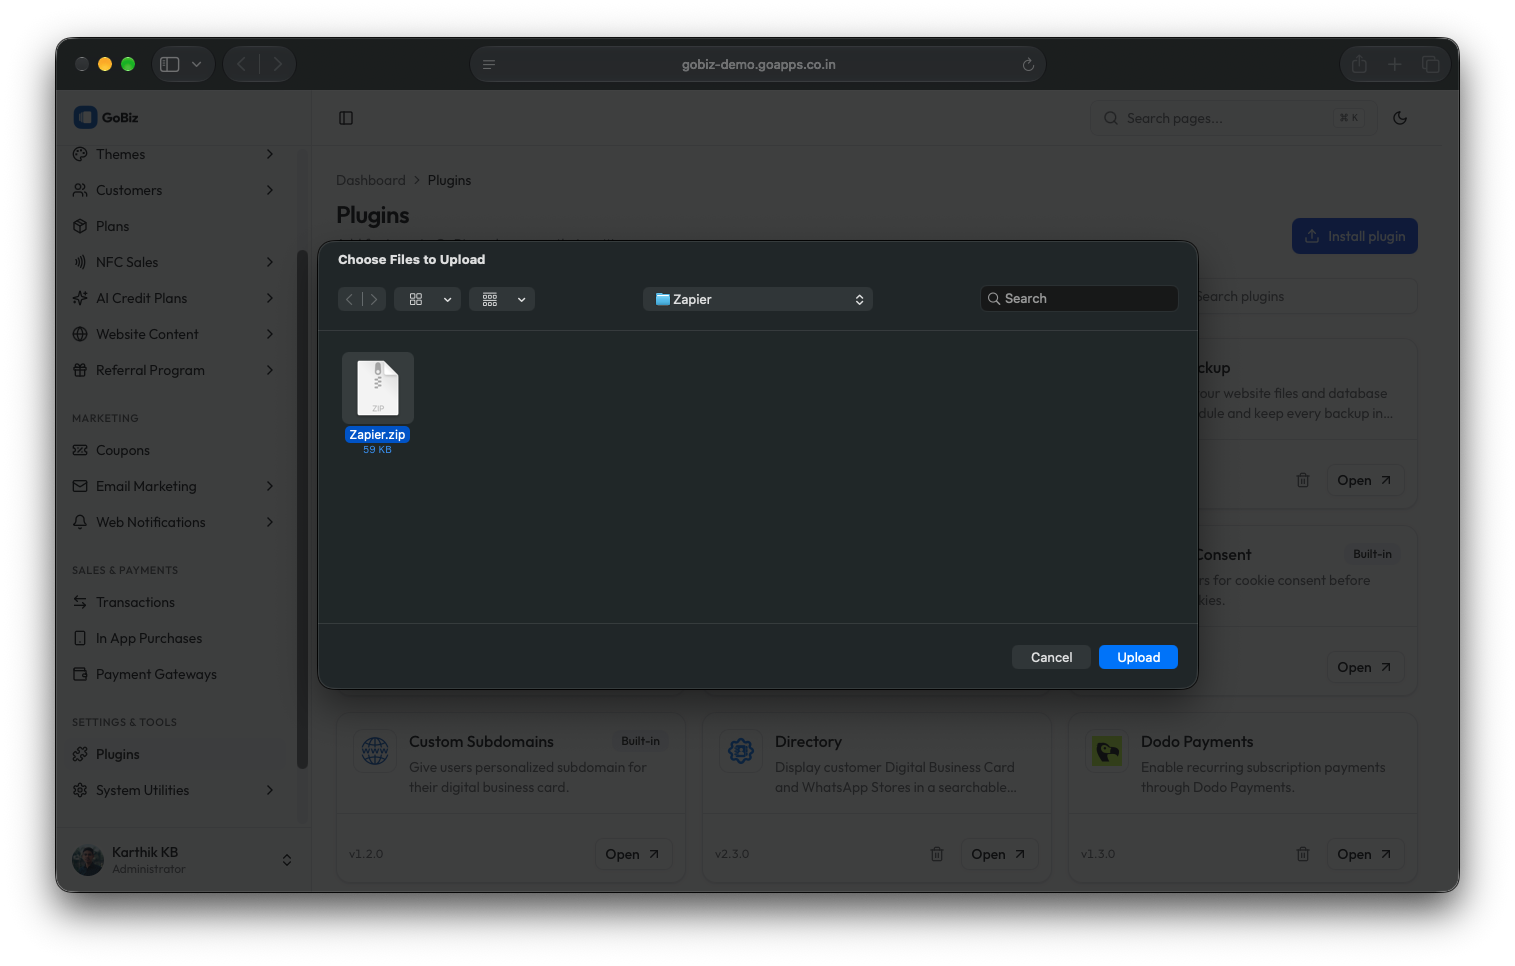Click the Search field in file dialog
1515x966 pixels.
click(1079, 298)
